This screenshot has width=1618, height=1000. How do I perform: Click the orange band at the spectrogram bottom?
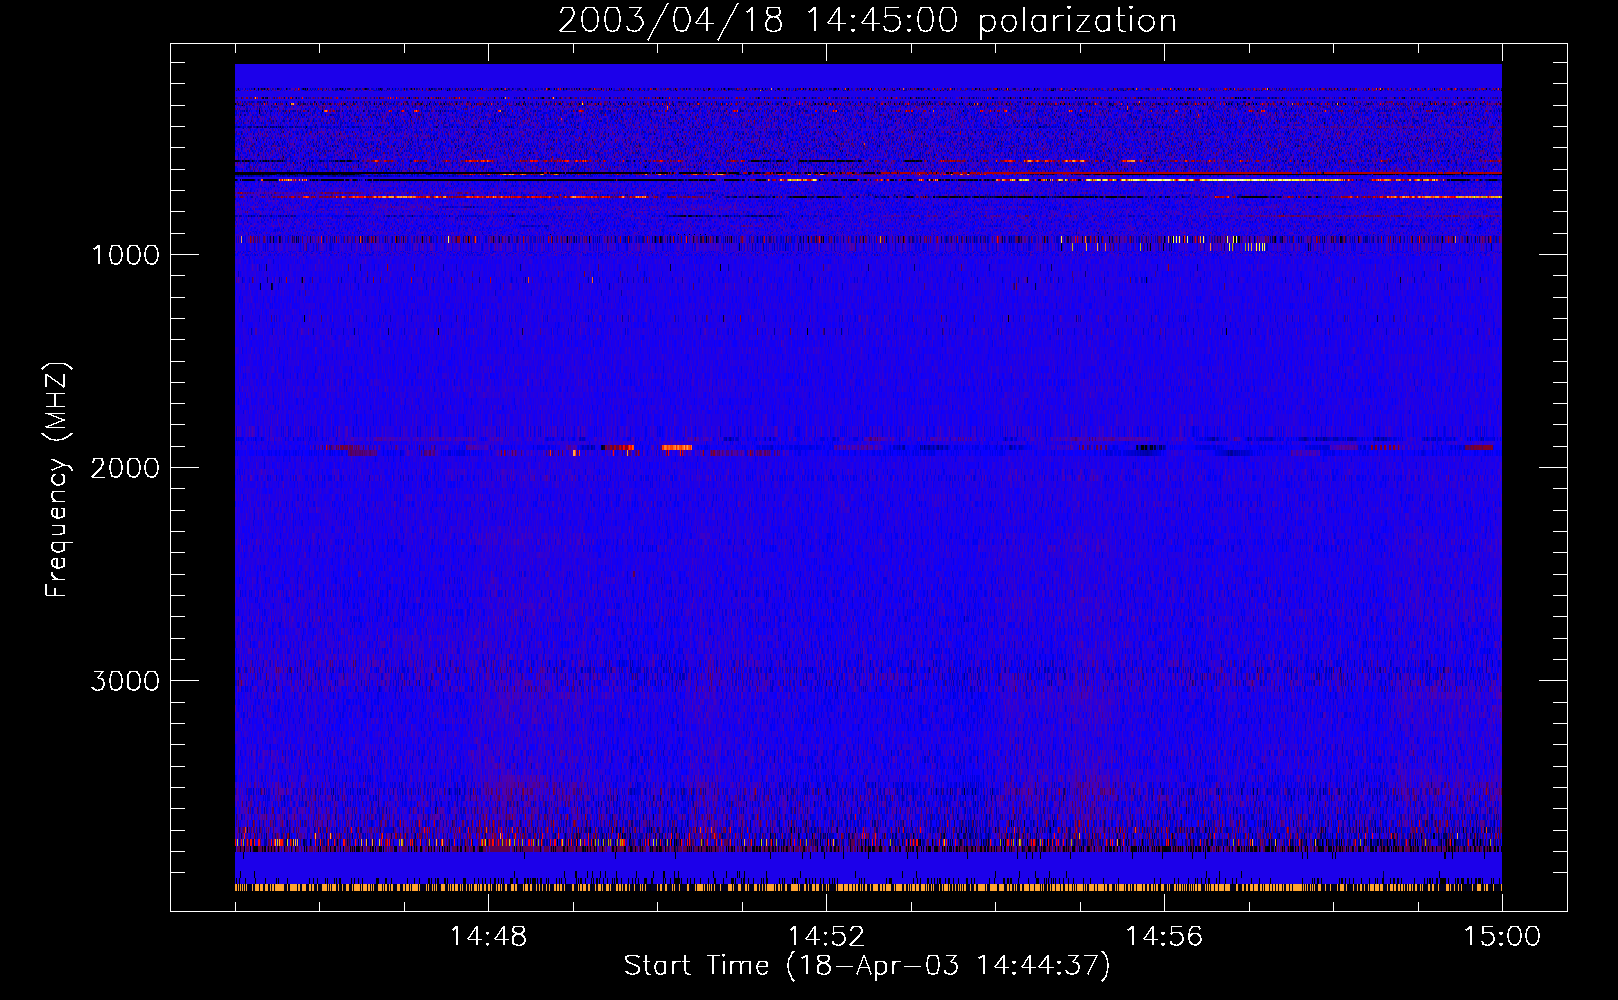pyautogui.click(x=868, y=887)
